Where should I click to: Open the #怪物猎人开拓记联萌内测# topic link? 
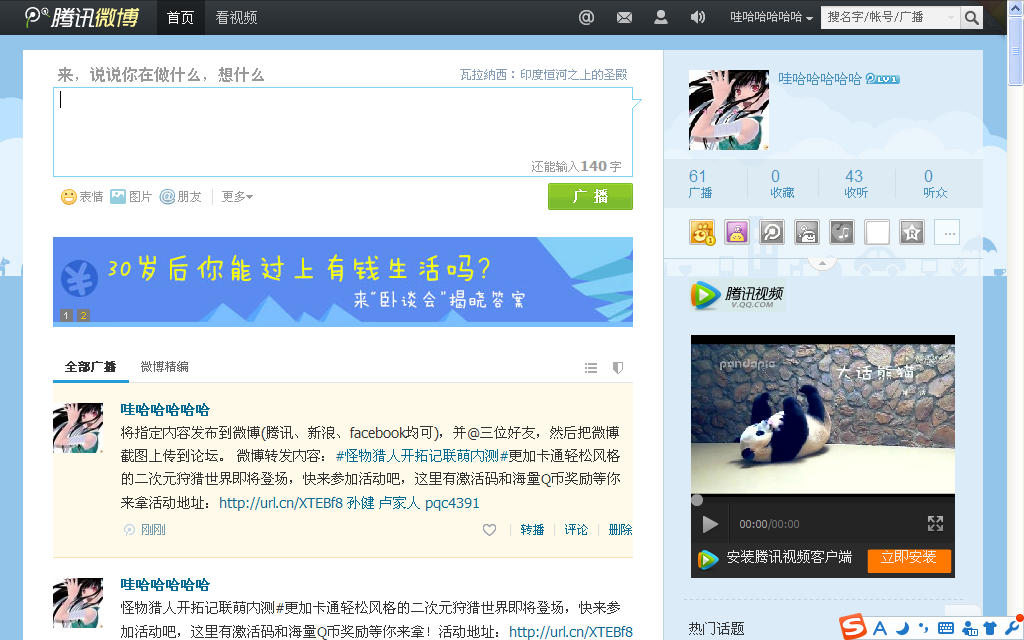click(x=422, y=456)
